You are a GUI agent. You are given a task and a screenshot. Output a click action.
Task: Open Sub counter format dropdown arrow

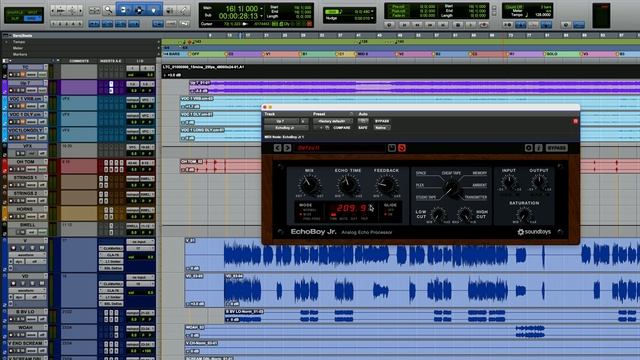[261, 16]
